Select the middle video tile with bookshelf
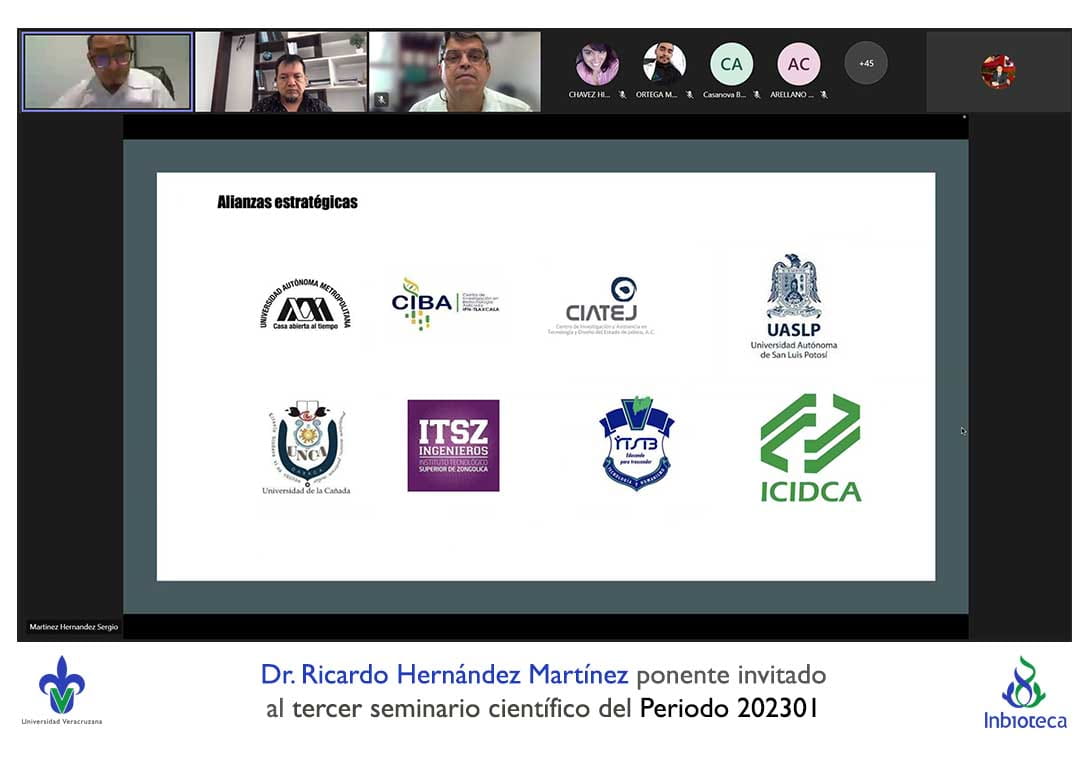Image resolution: width=1090 pixels, height=760 pixels. point(281,71)
